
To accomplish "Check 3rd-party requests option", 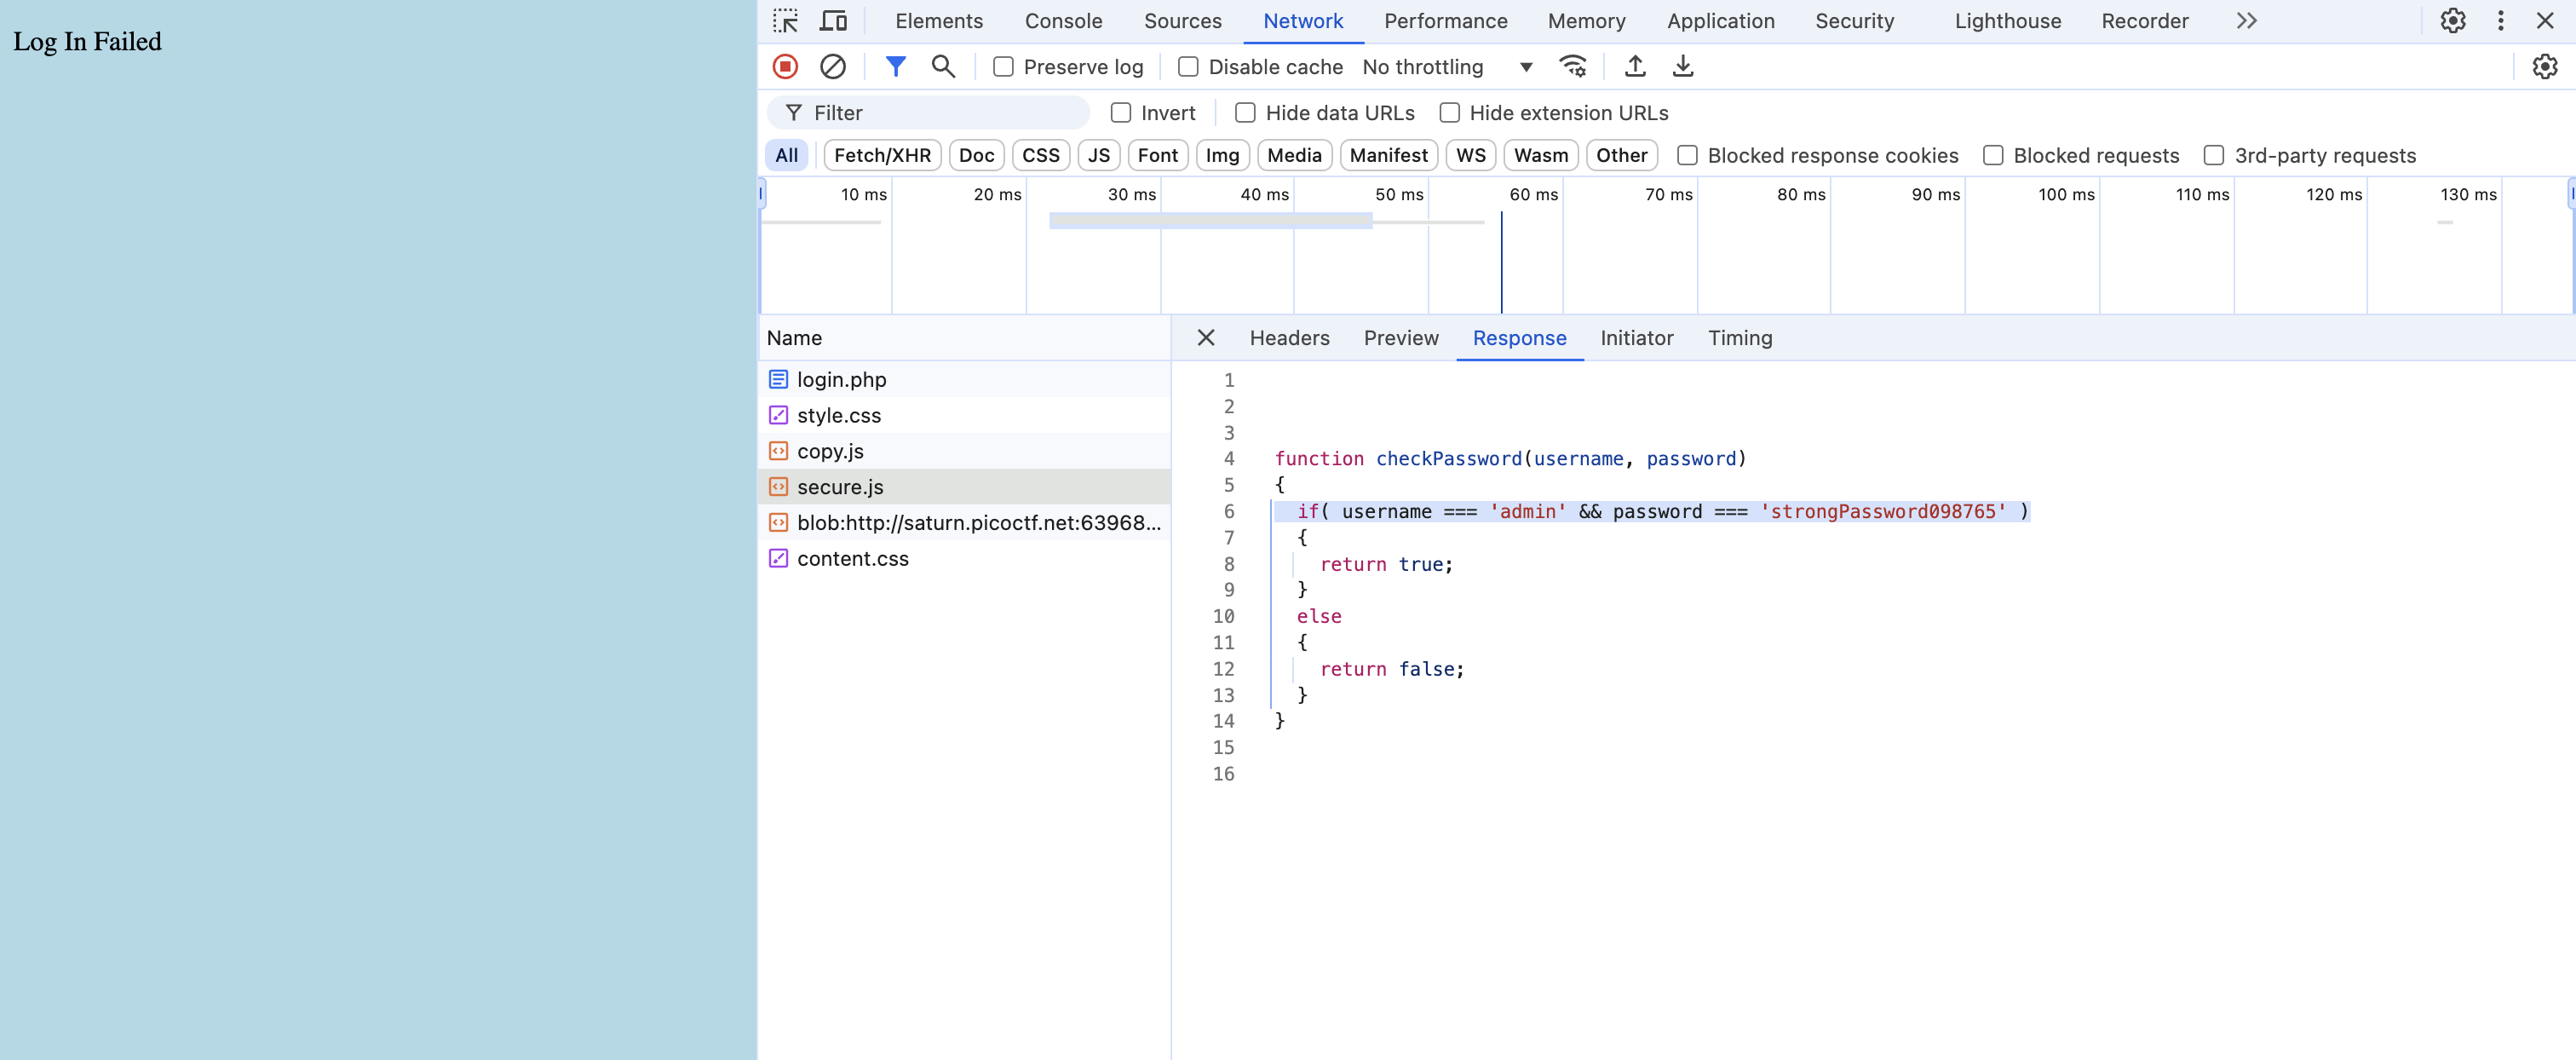I will coord(2214,155).
